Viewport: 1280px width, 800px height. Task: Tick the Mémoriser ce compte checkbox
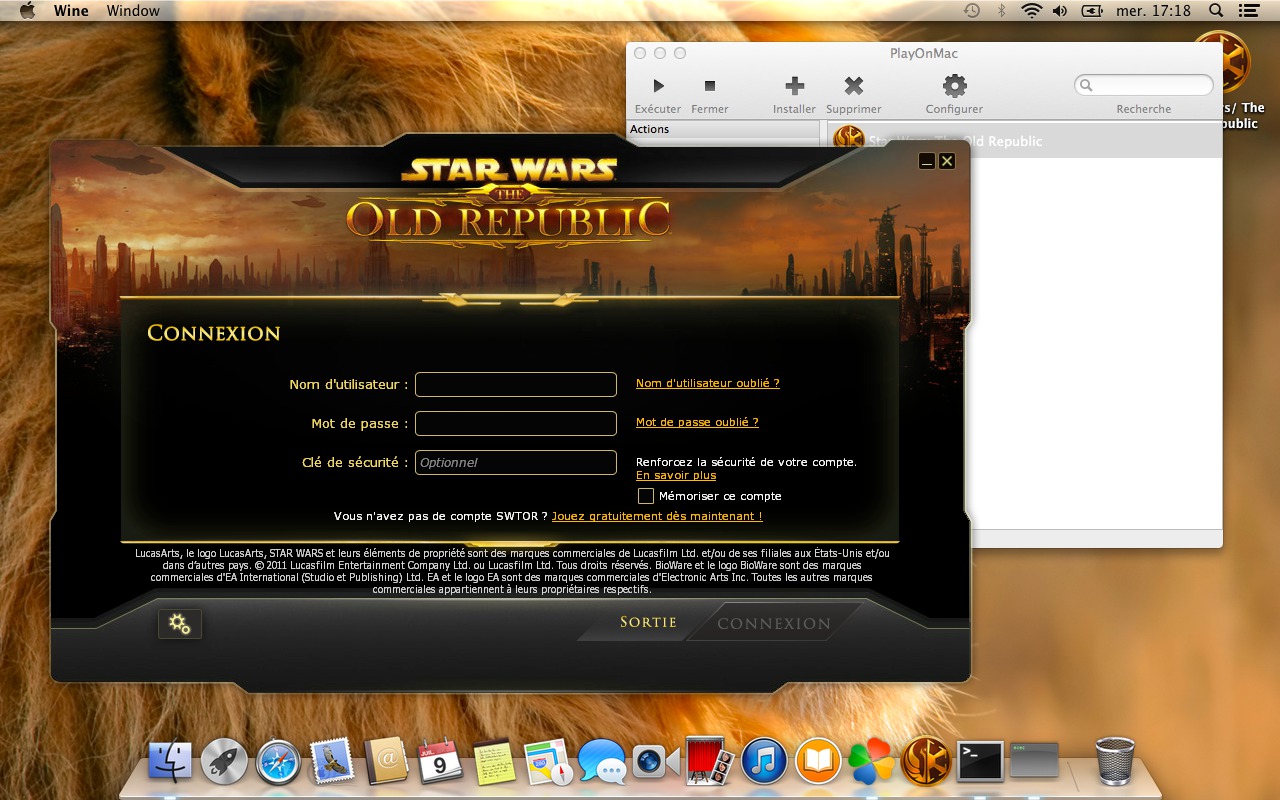point(646,496)
